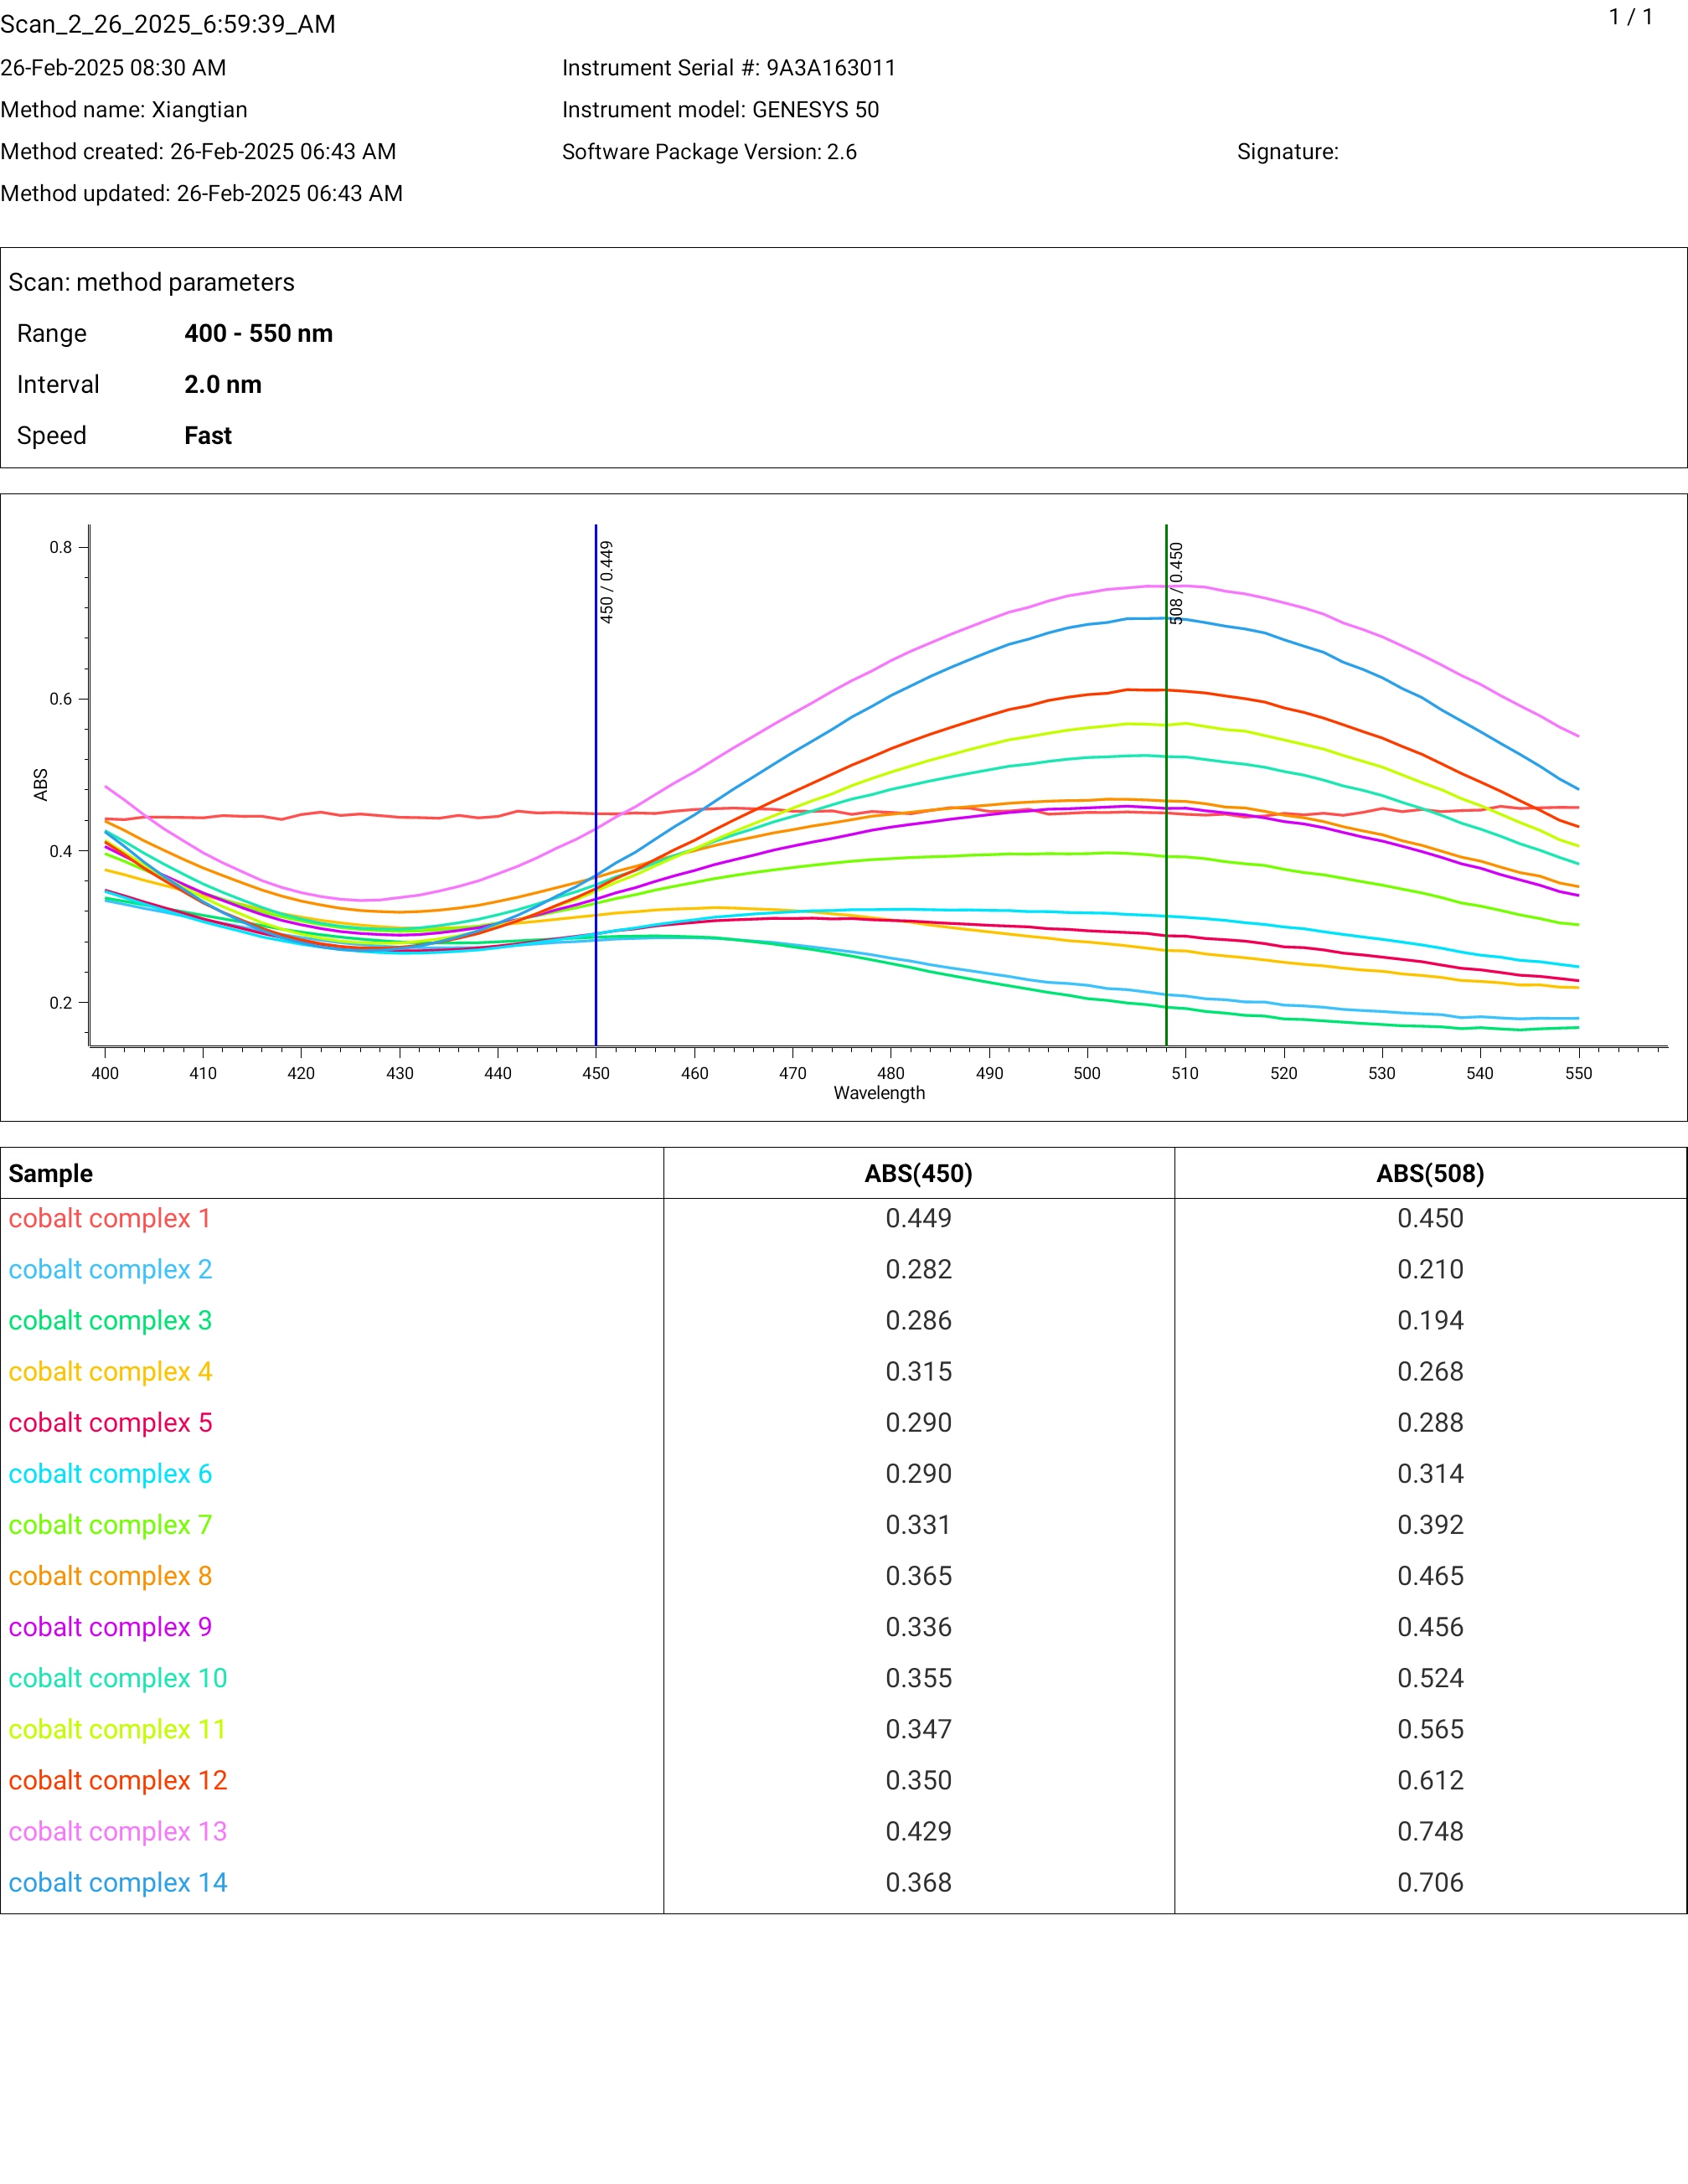Click the 0.748 absorbance value cell
Viewport: 1688px width, 2184px height.
point(1430,1831)
